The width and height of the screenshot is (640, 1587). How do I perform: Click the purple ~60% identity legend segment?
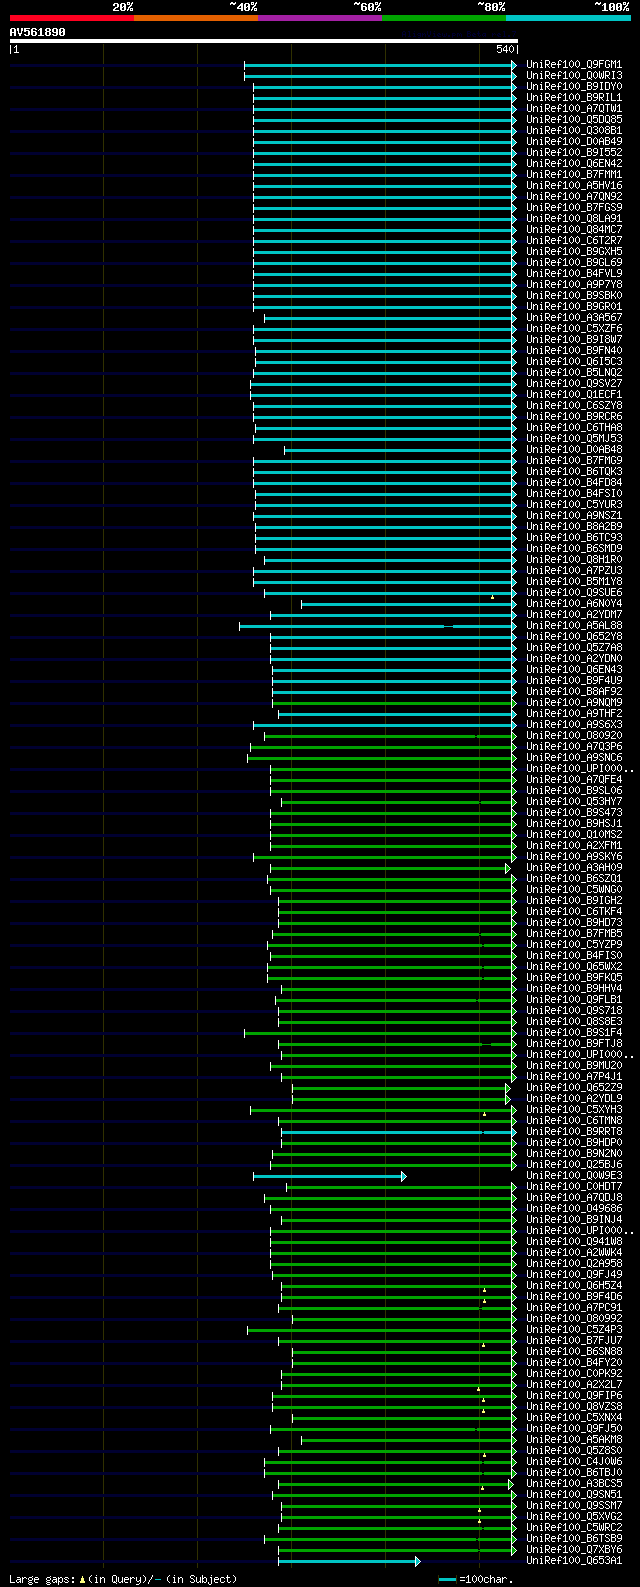pyautogui.click(x=320, y=18)
